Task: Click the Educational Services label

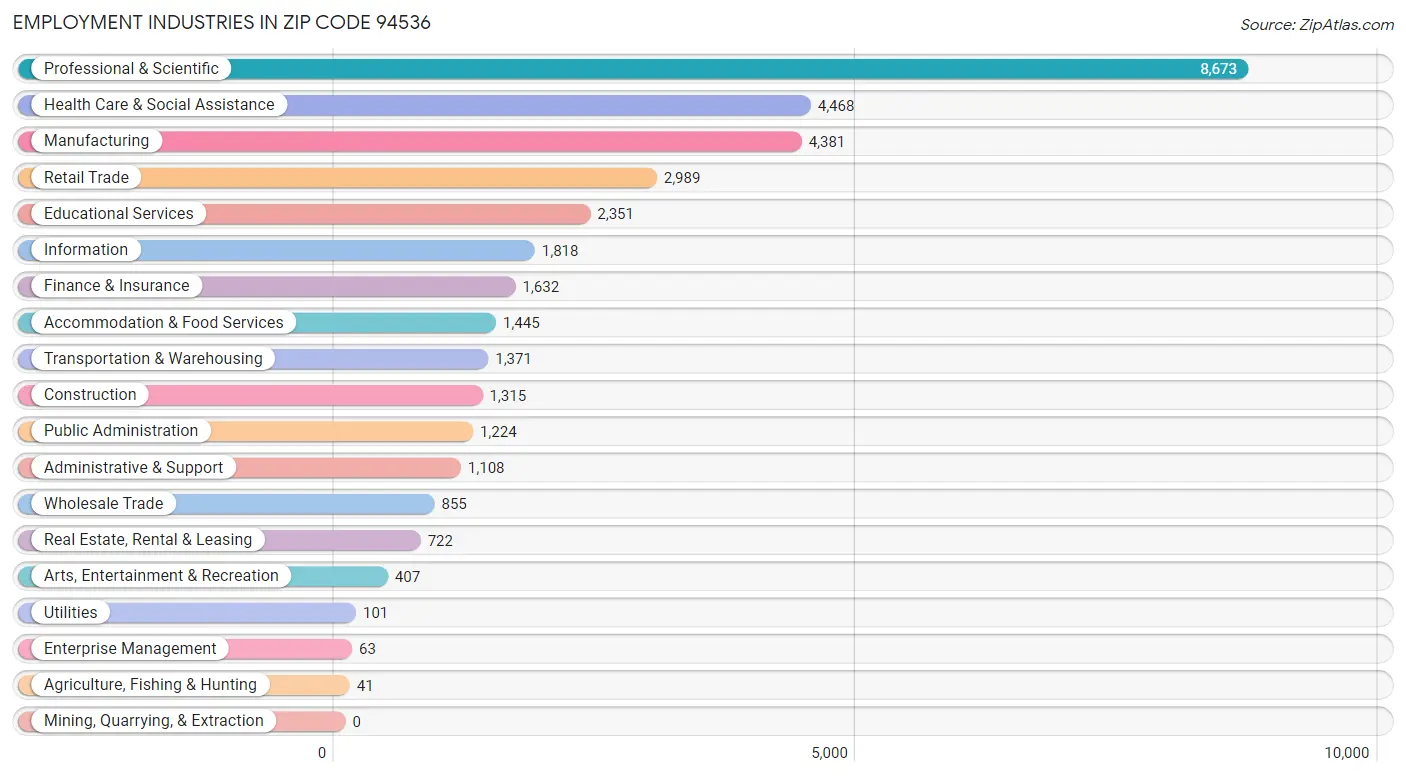Action: coord(119,214)
